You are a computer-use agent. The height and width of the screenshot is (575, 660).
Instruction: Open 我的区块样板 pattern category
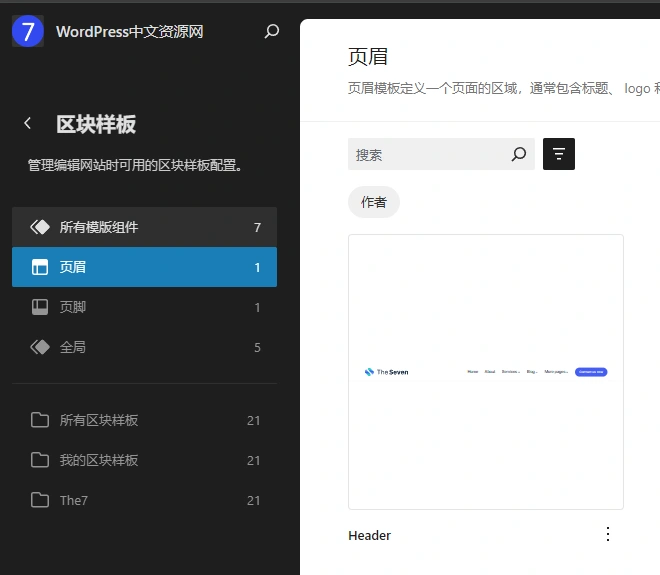coord(144,460)
